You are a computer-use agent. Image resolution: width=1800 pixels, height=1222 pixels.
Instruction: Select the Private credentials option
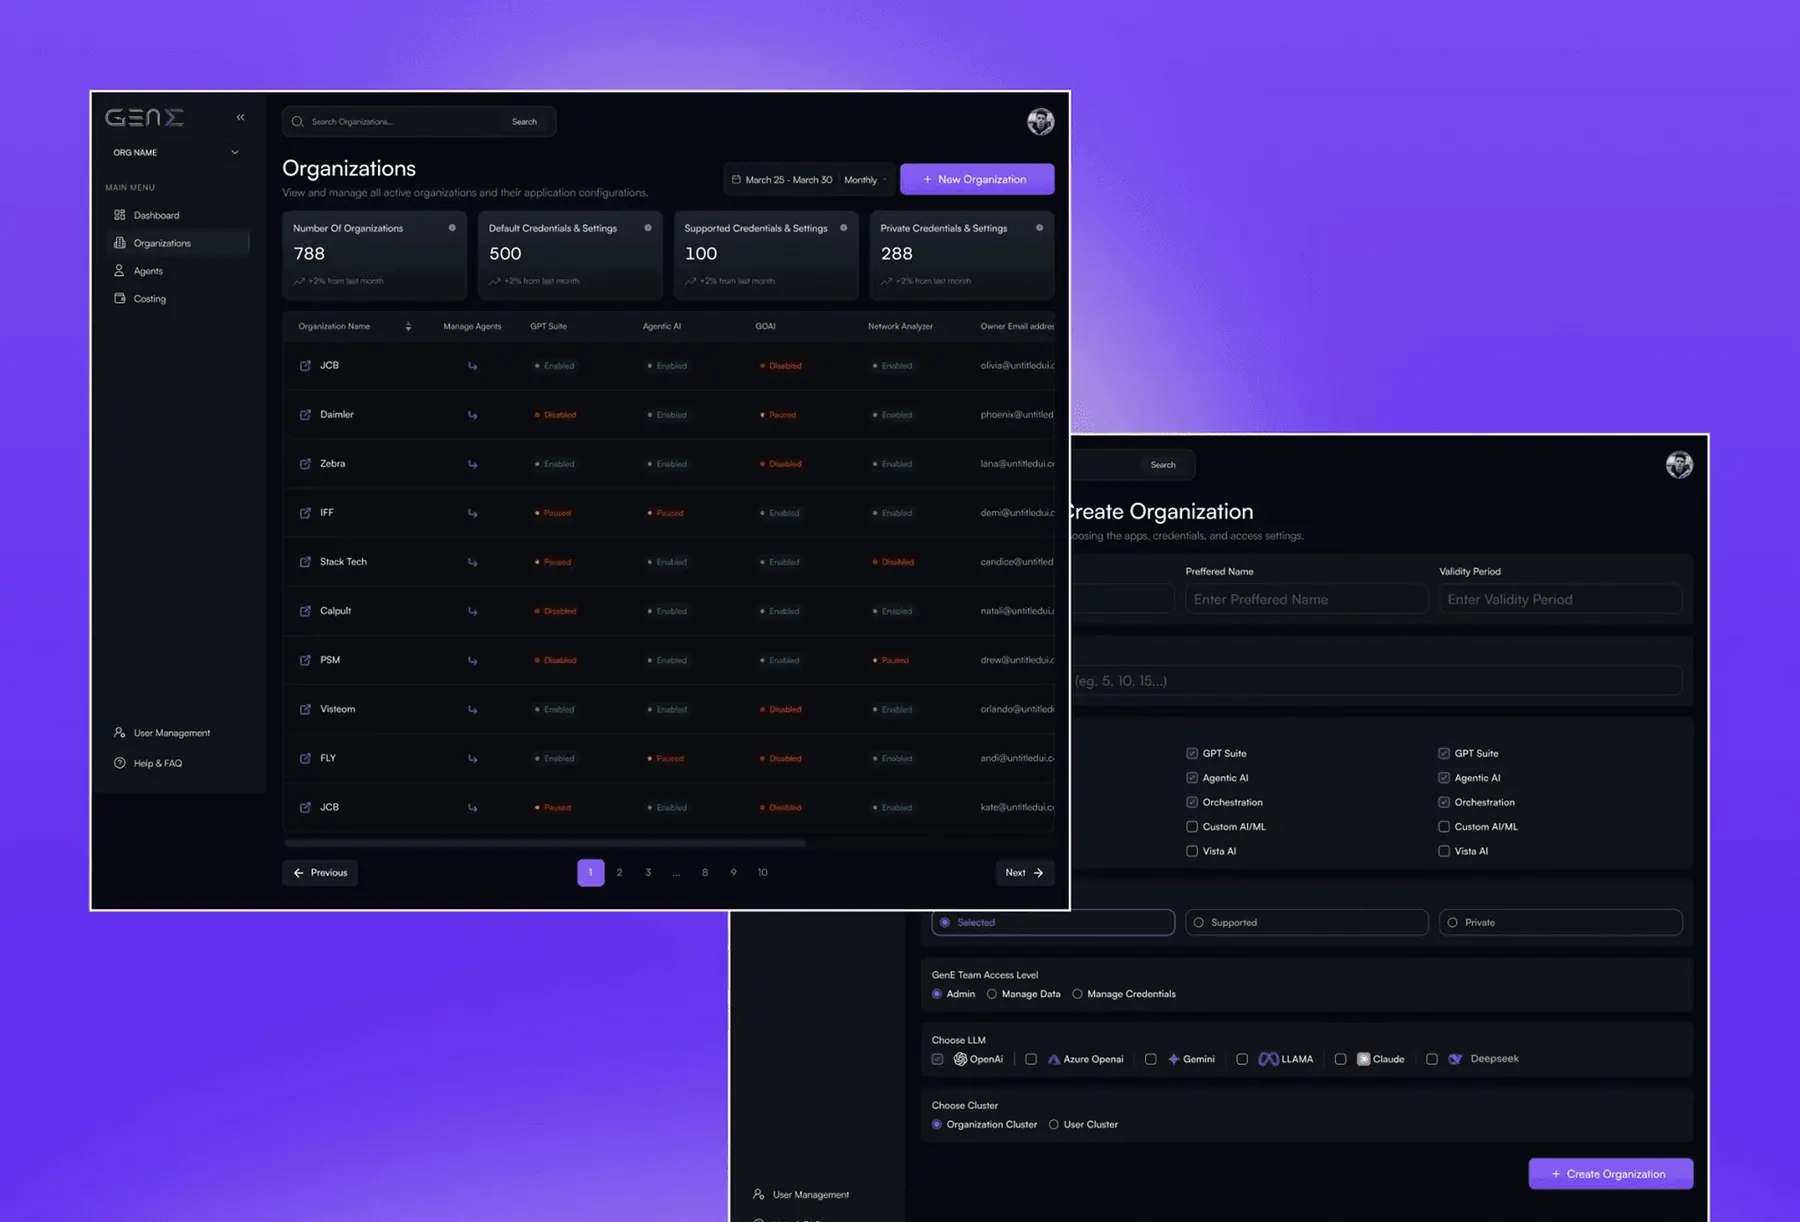click(1560, 922)
